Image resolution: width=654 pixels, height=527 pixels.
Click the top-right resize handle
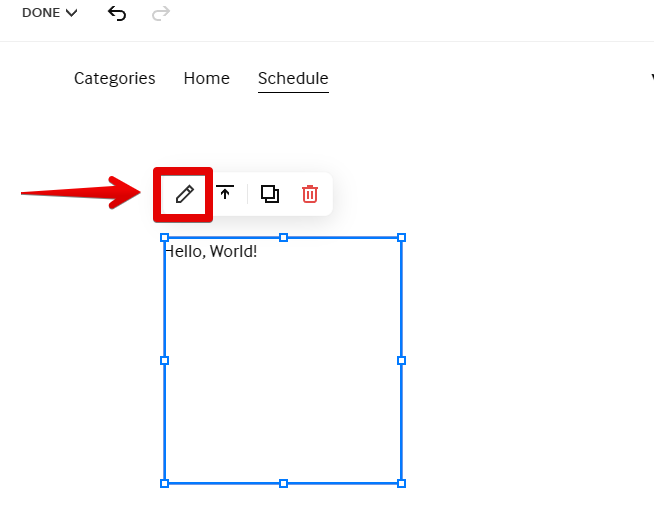[401, 238]
